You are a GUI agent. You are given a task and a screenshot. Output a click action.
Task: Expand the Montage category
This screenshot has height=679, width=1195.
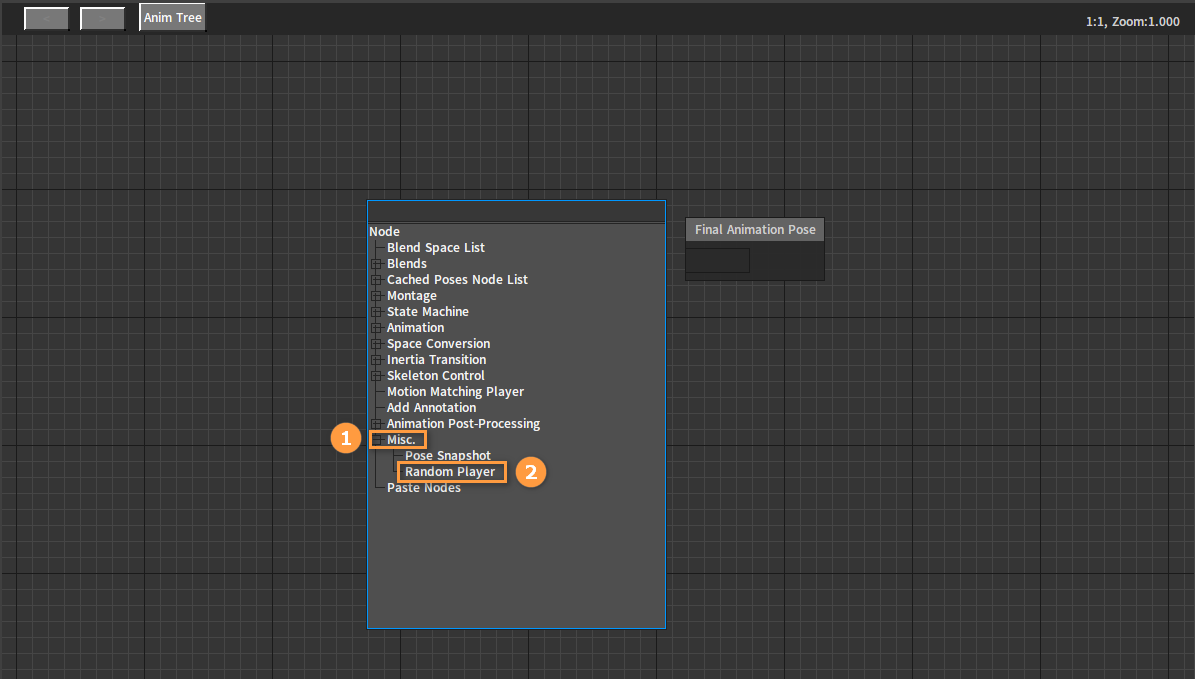click(x=376, y=296)
